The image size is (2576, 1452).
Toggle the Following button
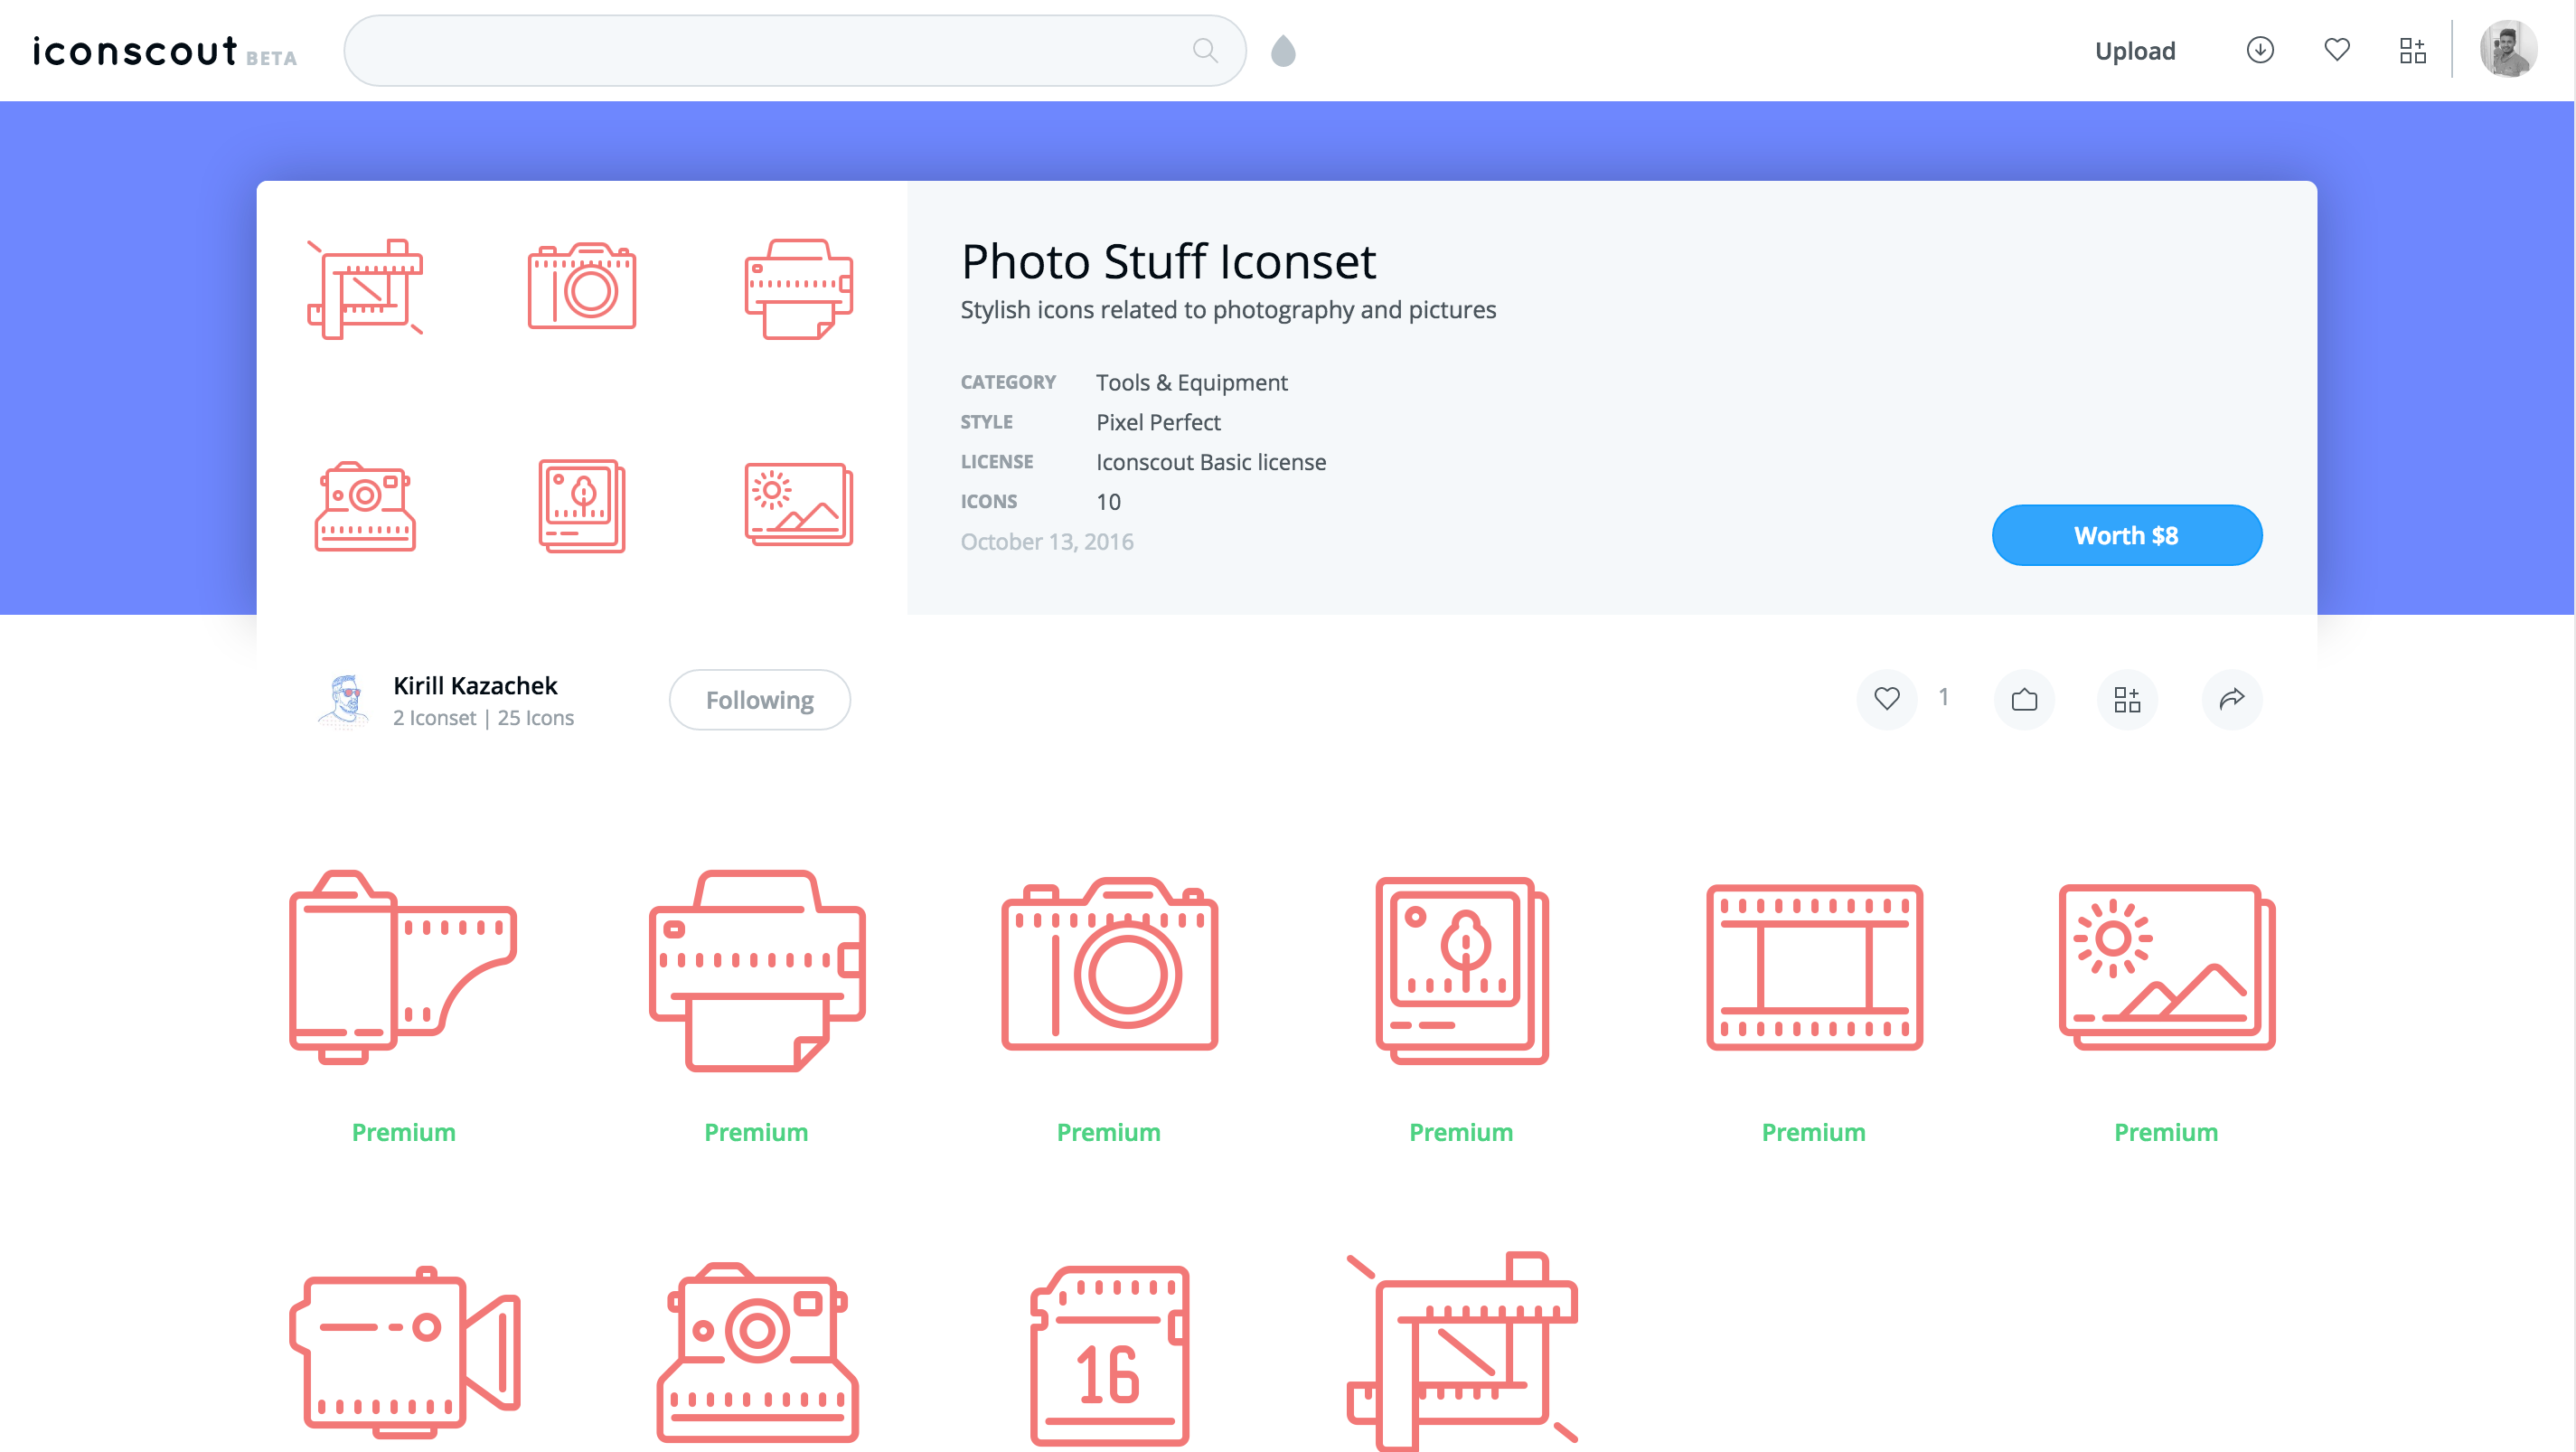[x=759, y=700]
